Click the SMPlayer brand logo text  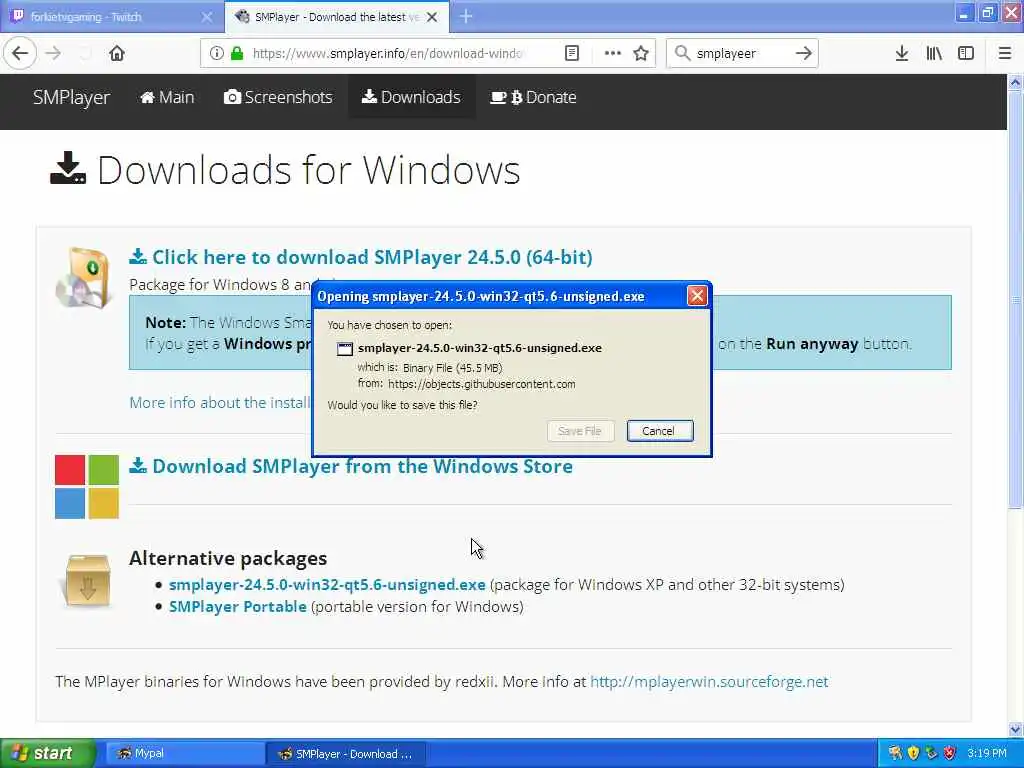[71, 97]
